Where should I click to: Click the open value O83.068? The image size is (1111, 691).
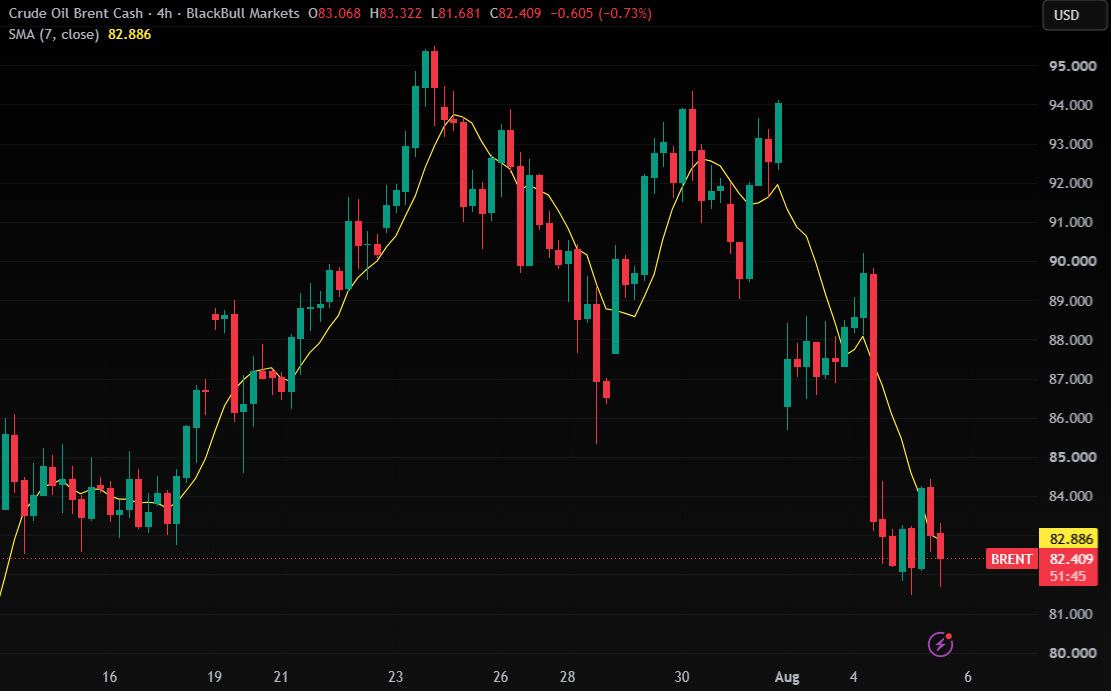pyautogui.click(x=334, y=13)
